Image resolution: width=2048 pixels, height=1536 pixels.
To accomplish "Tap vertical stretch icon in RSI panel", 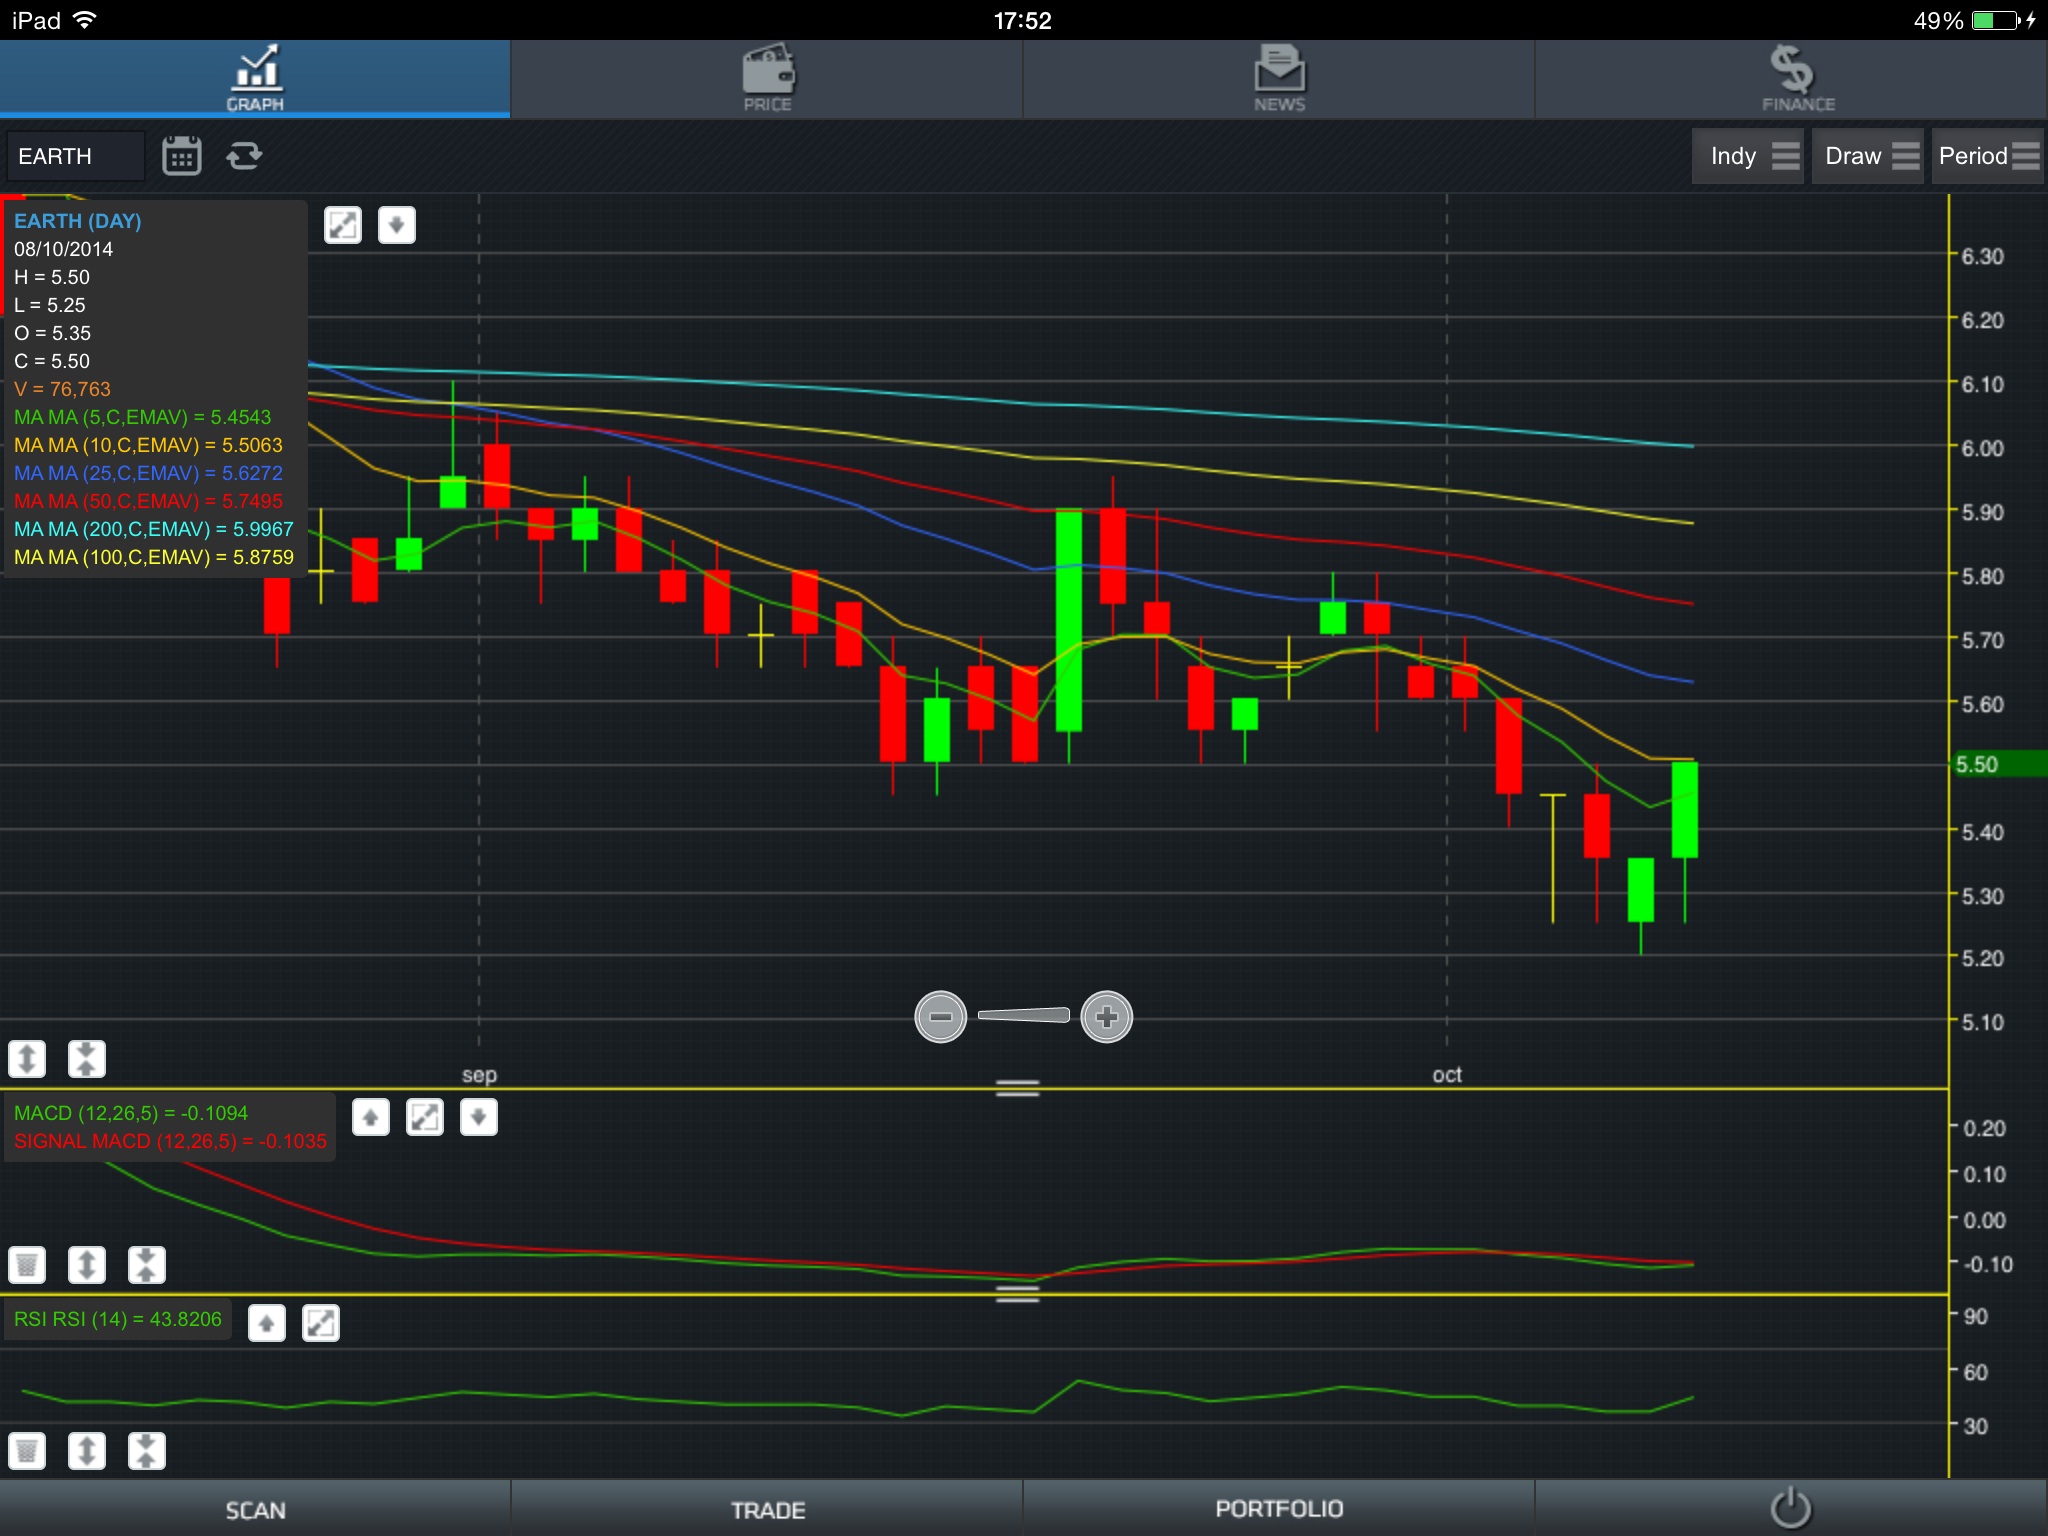I will [87, 1451].
